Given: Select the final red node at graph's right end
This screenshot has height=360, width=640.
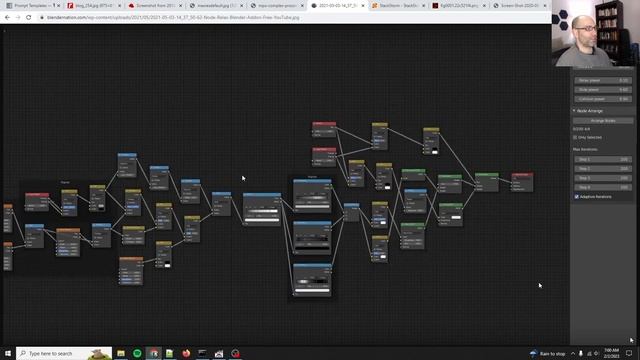Looking at the screenshot, I should click(x=522, y=182).
